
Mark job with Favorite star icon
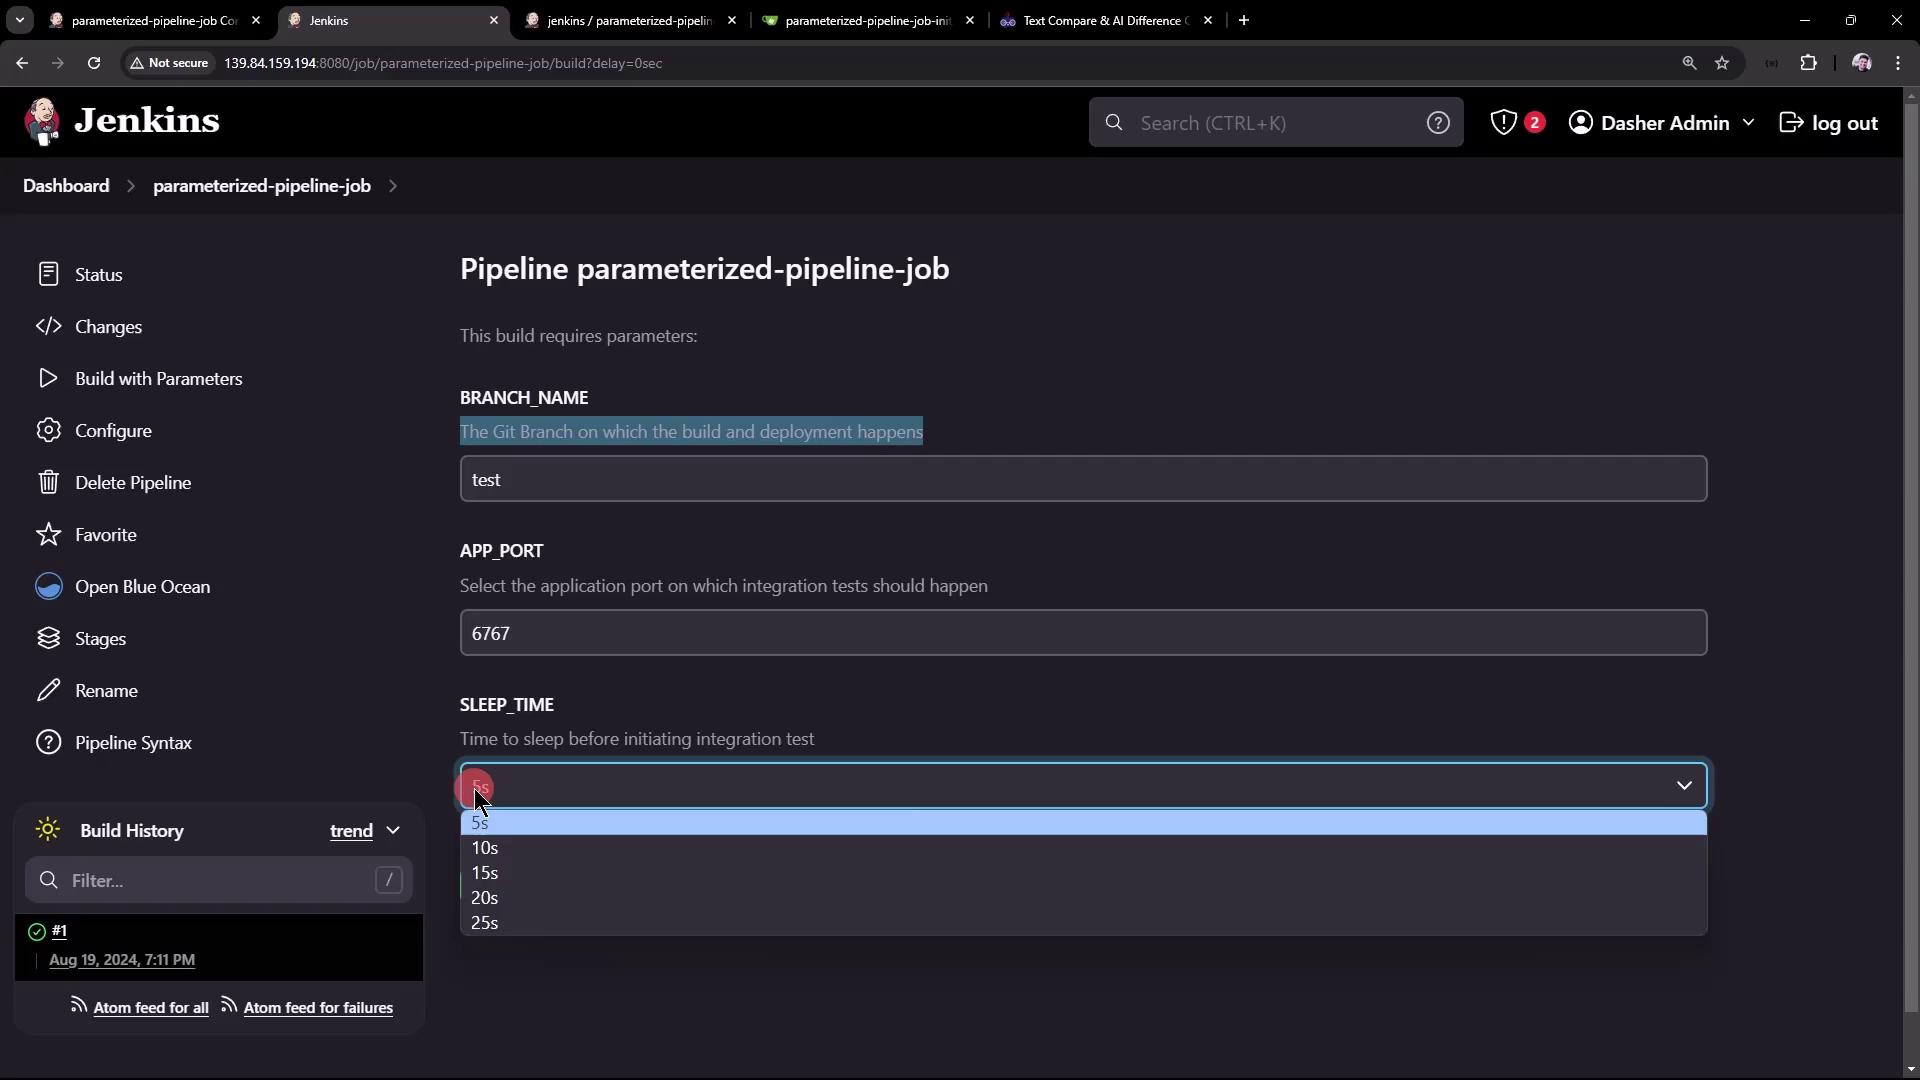tap(48, 534)
